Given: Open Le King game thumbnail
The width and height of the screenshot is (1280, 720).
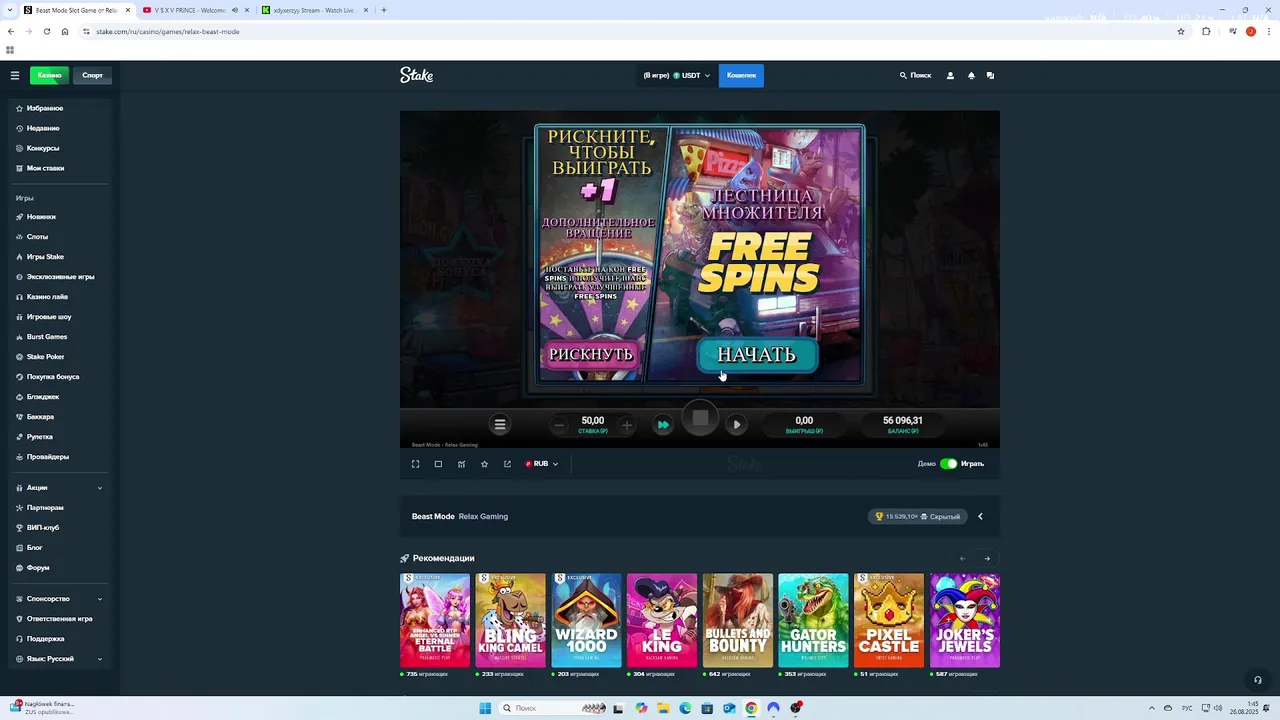Looking at the screenshot, I should [x=662, y=620].
